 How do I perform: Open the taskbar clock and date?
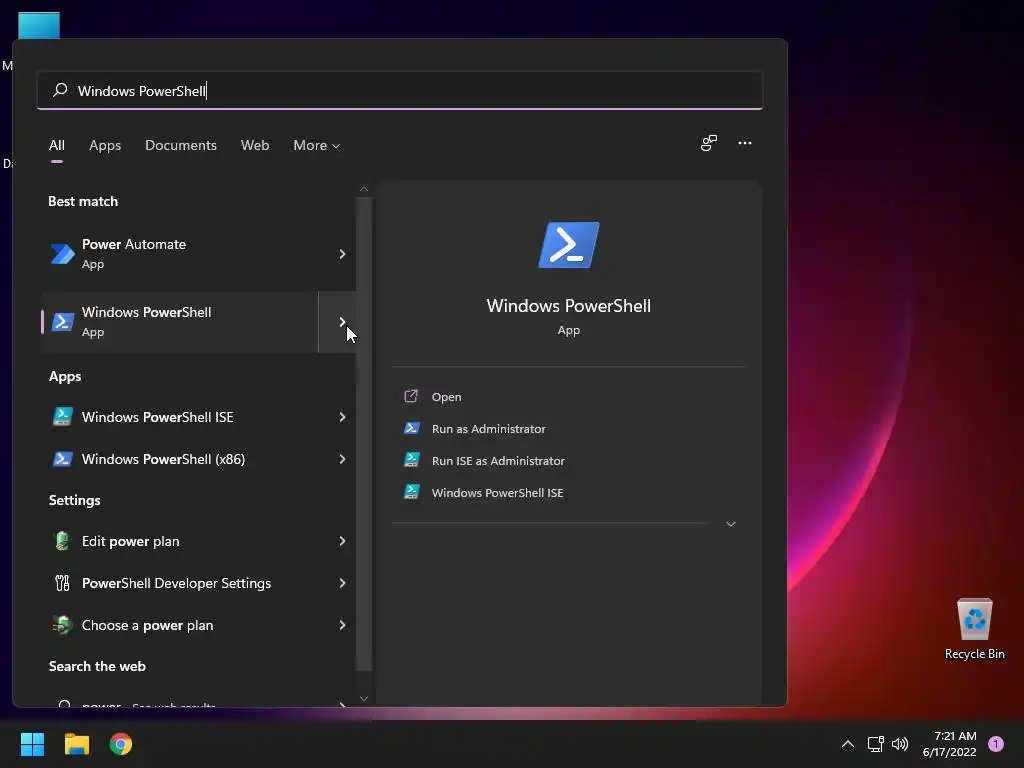pos(950,744)
